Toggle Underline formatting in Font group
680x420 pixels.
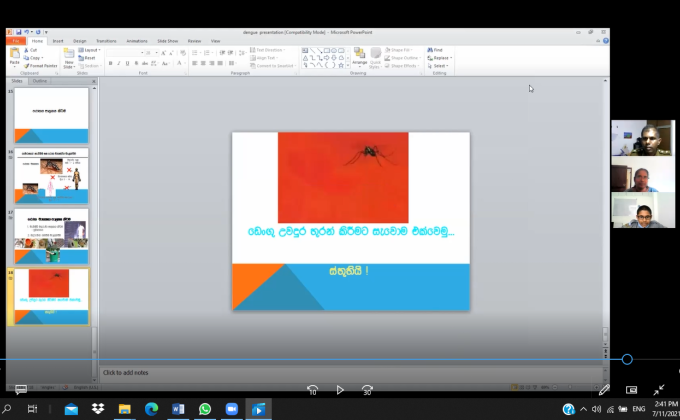point(128,63)
